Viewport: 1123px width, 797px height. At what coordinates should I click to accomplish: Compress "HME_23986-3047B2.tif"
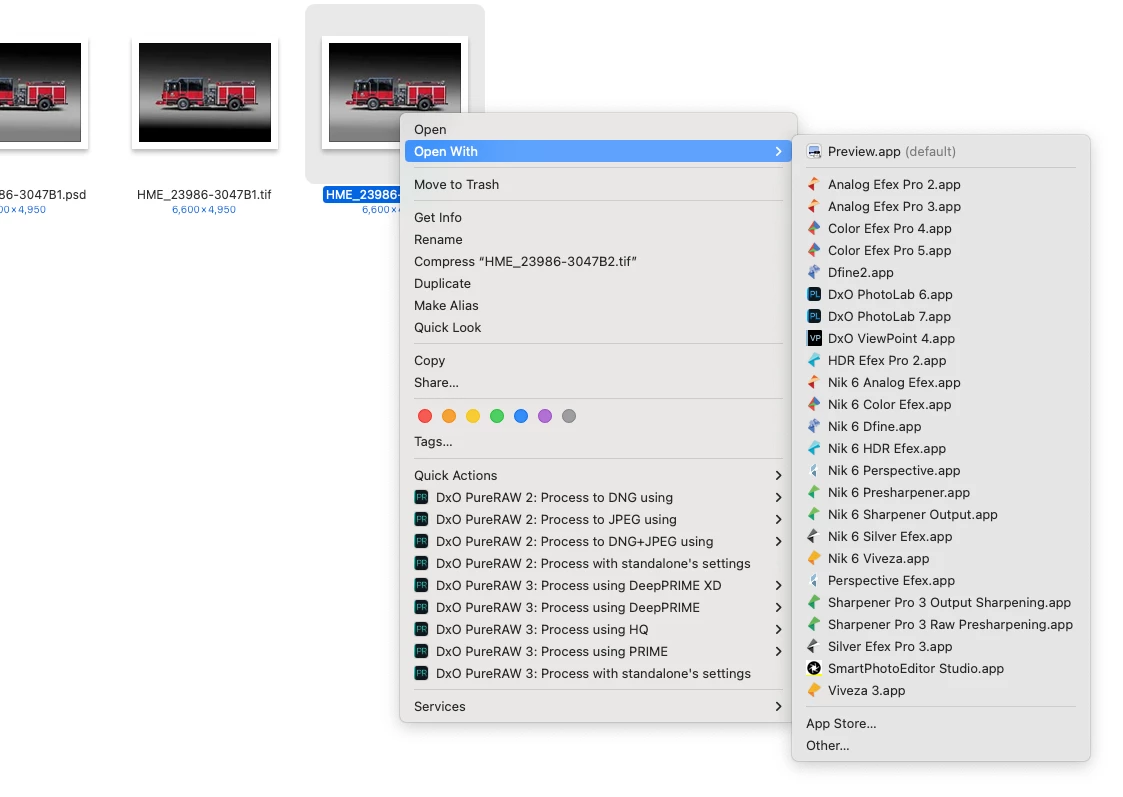click(598, 261)
